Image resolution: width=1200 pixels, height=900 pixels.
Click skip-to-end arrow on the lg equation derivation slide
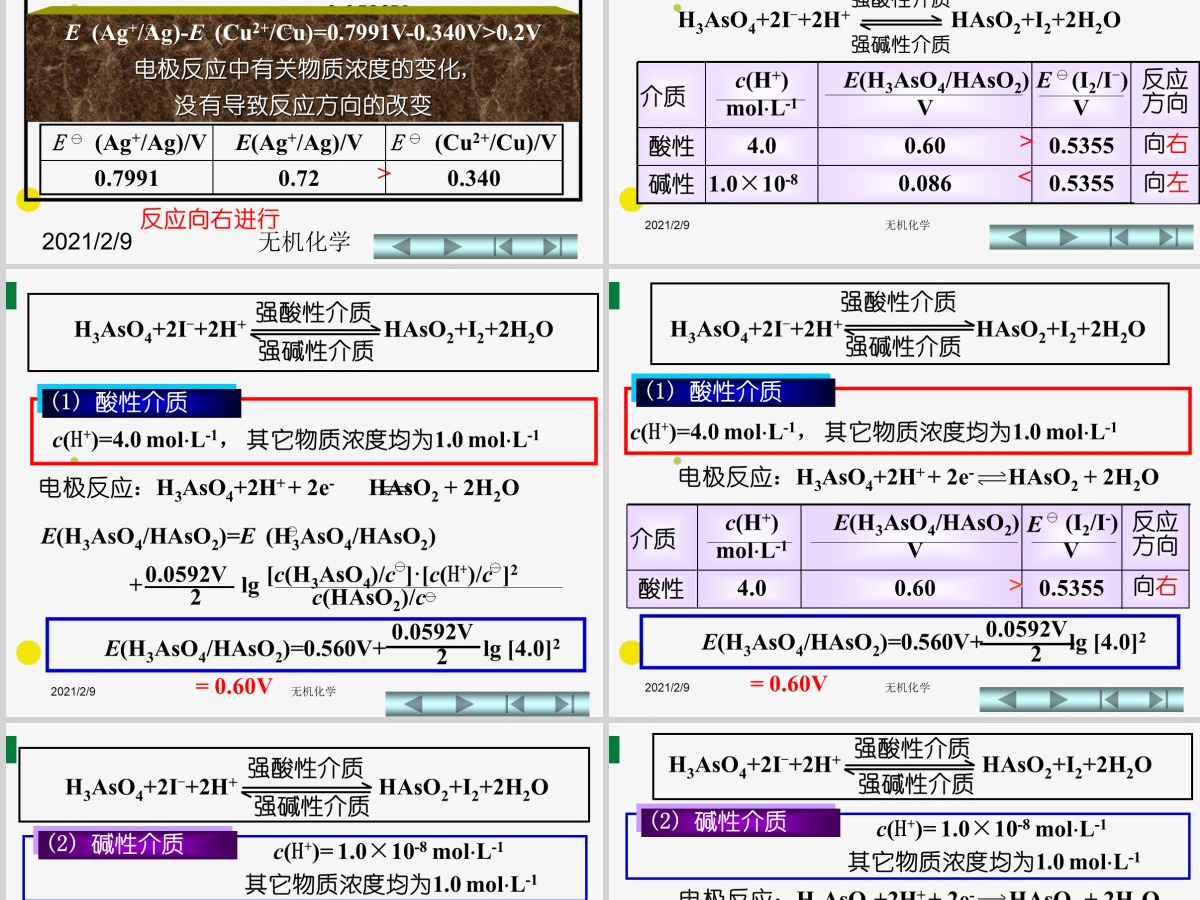(564, 704)
